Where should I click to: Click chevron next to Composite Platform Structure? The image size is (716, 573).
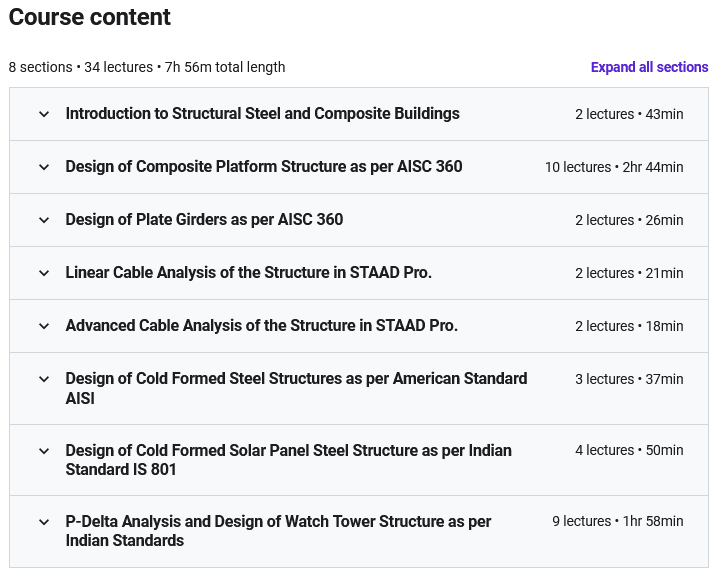(44, 167)
